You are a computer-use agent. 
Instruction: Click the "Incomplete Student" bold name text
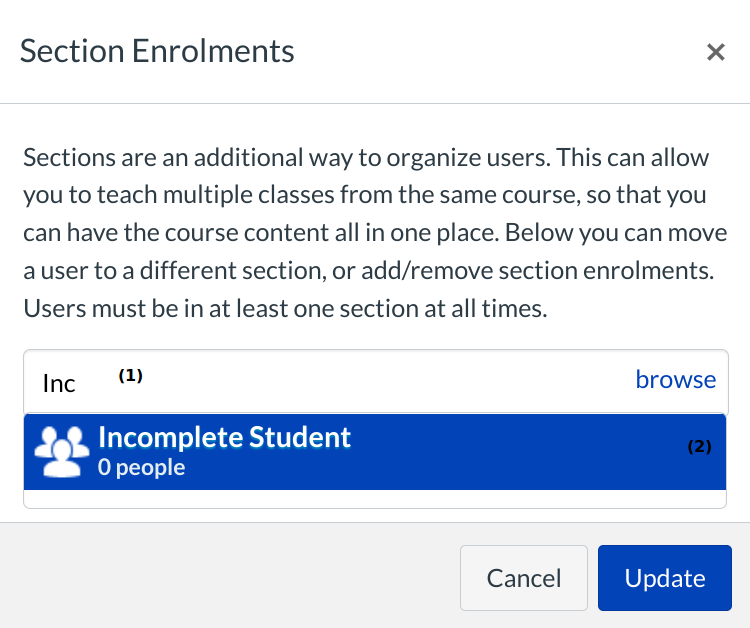coord(225,437)
